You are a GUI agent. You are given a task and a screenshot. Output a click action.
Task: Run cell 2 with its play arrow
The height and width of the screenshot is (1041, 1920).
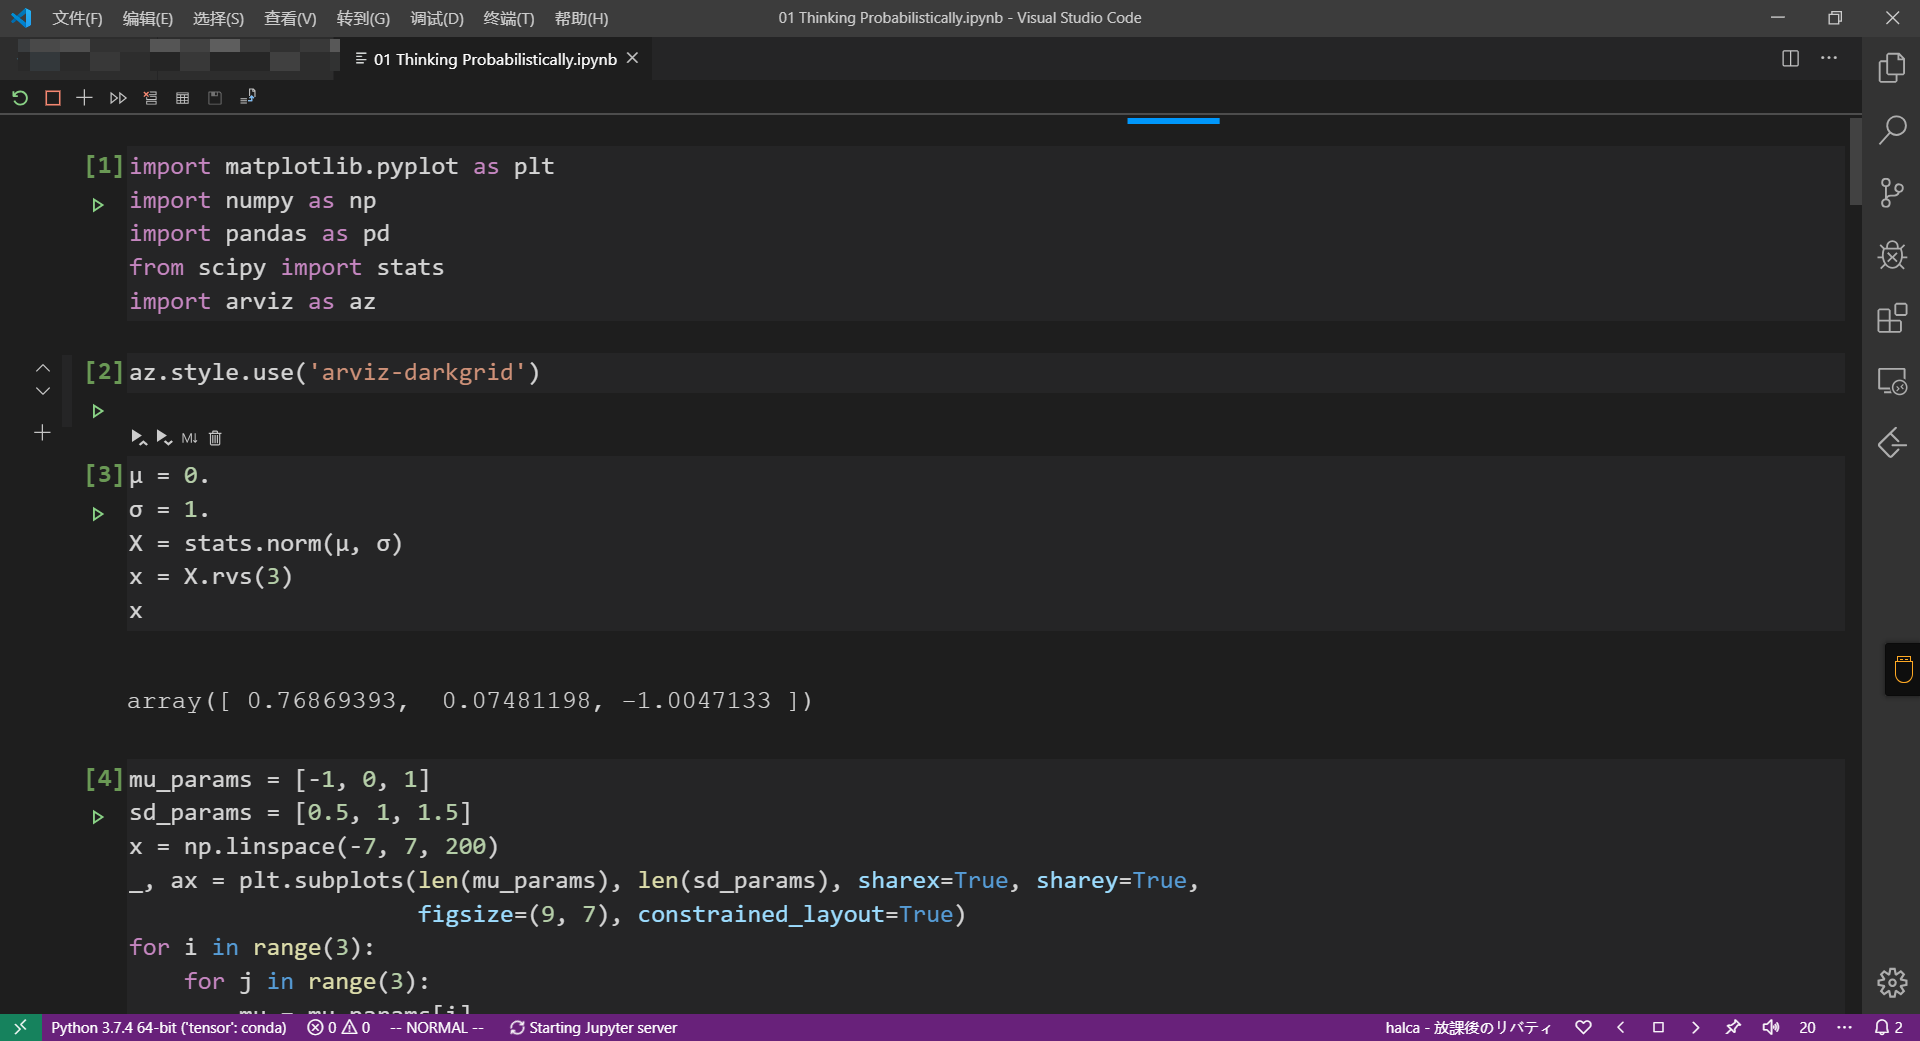pyautogui.click(x=98, y=411)
